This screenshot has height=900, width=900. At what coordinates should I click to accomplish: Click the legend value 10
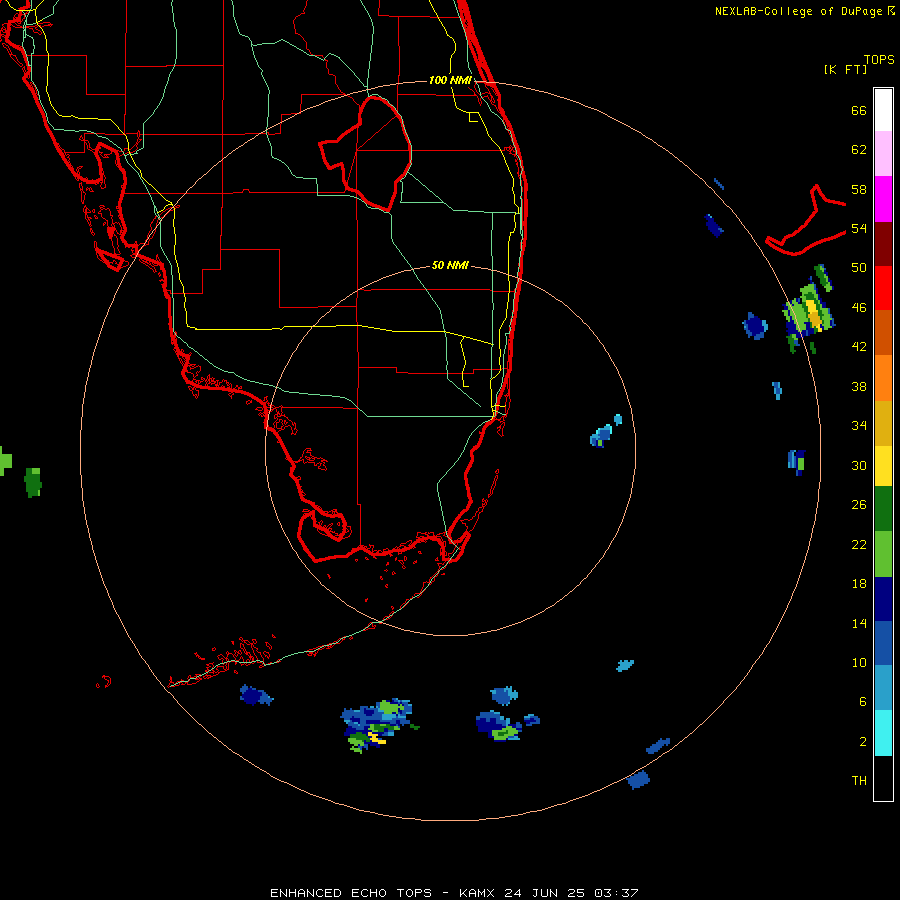pos(859,662)
